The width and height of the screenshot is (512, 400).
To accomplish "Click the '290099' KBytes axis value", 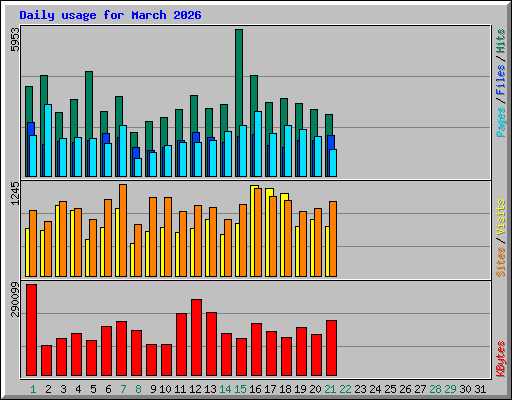I will [x=15, y=299].
